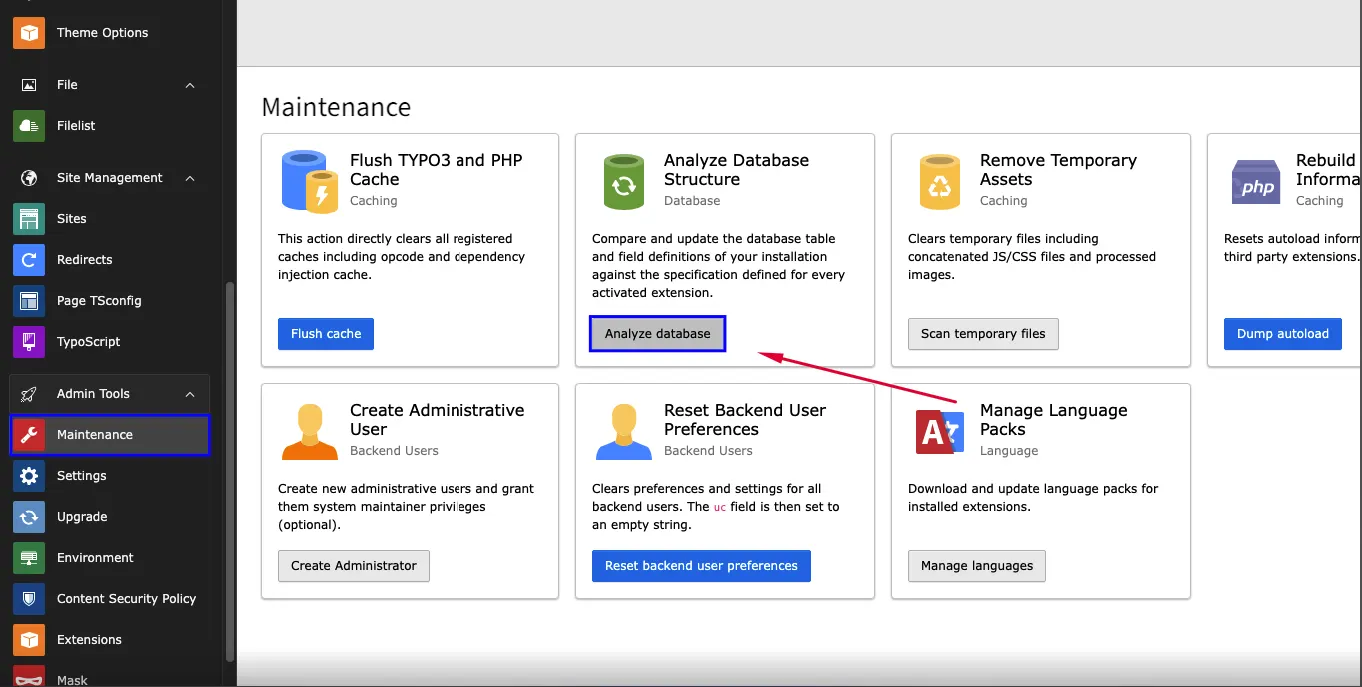Click the 'uc' code text
The width and height of the screenshot is (1362, 687).
(719, 507)
